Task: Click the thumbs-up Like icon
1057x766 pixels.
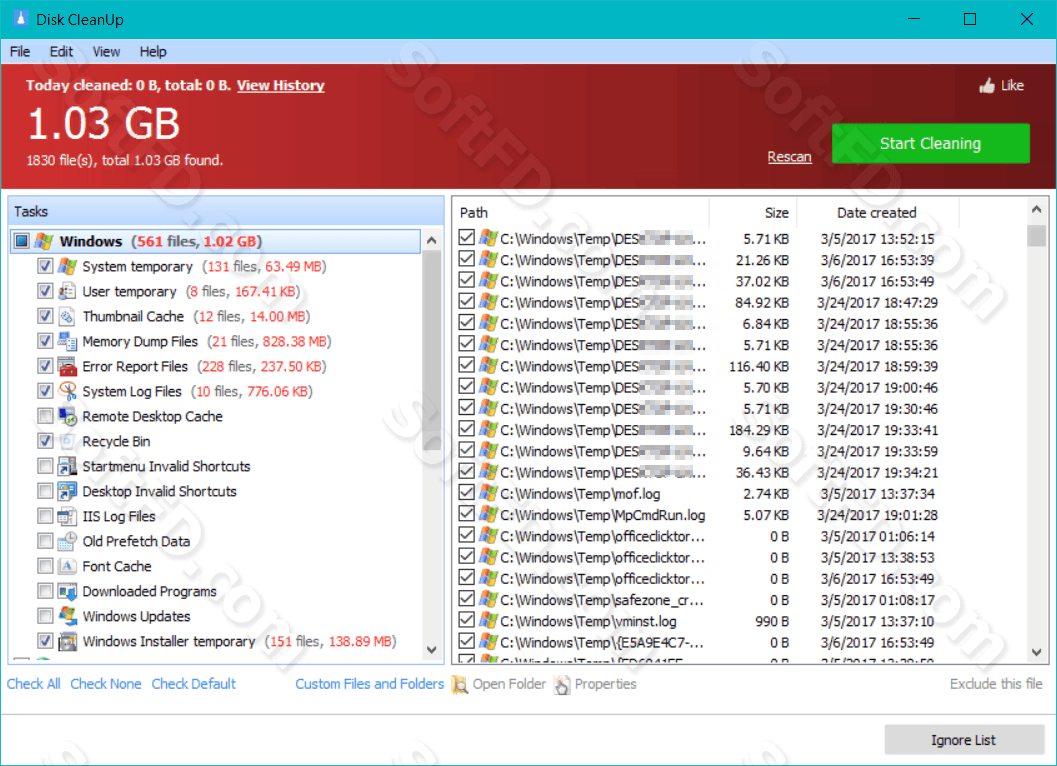Action: (x=987, y=86)
